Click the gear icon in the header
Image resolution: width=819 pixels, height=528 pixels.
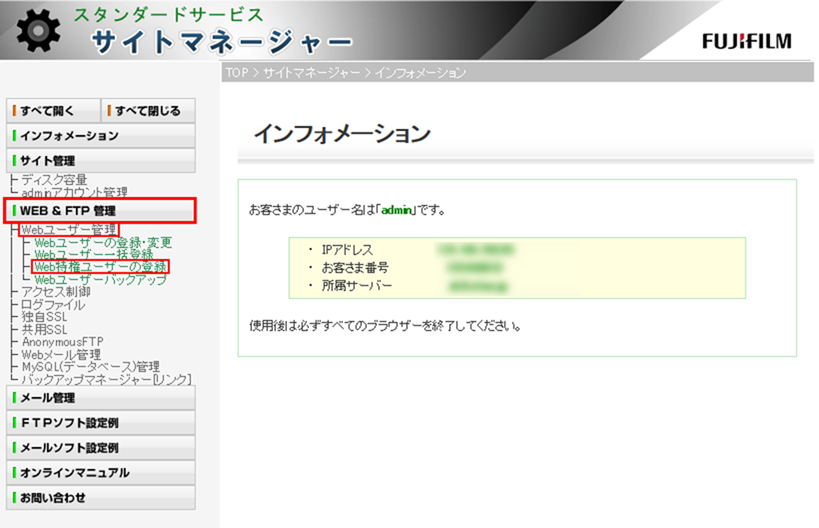pos(38,32)
